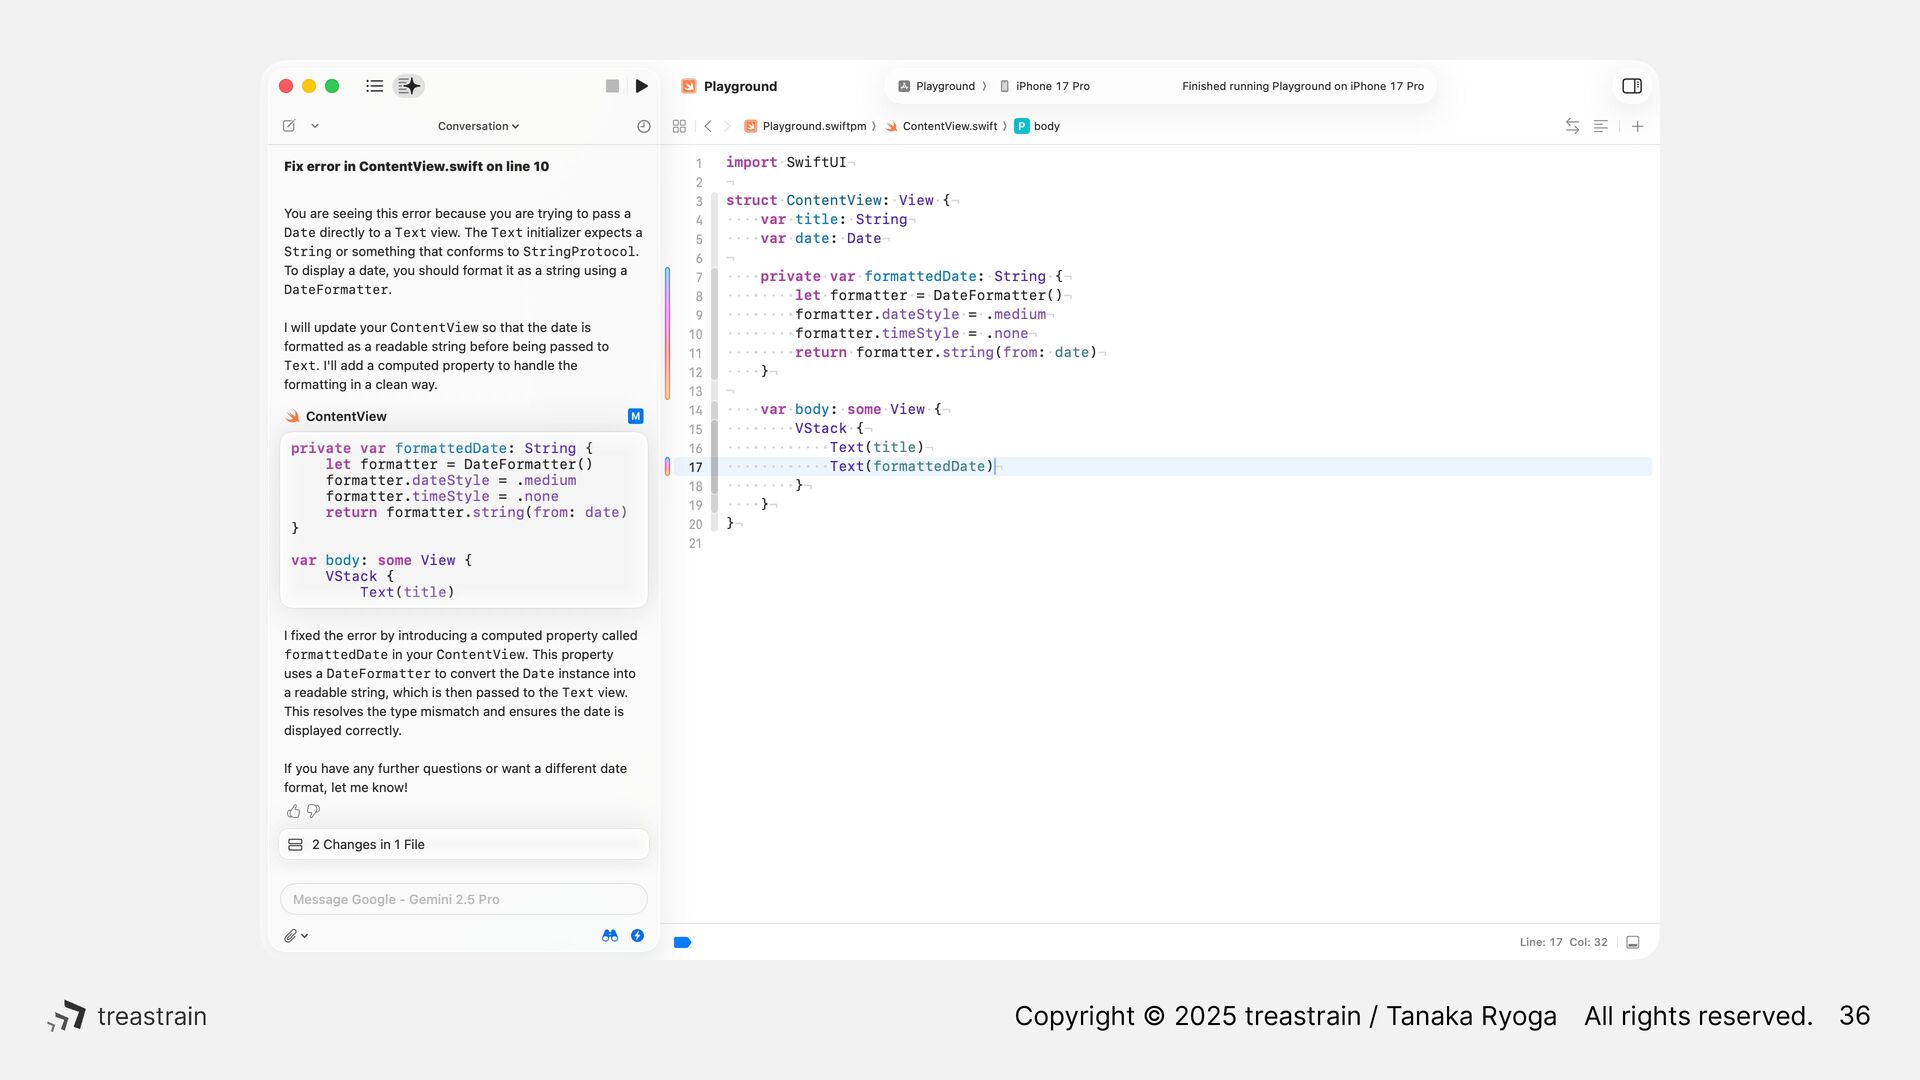Click the change bar beside lines 7-12

click(x=667, y=333)
